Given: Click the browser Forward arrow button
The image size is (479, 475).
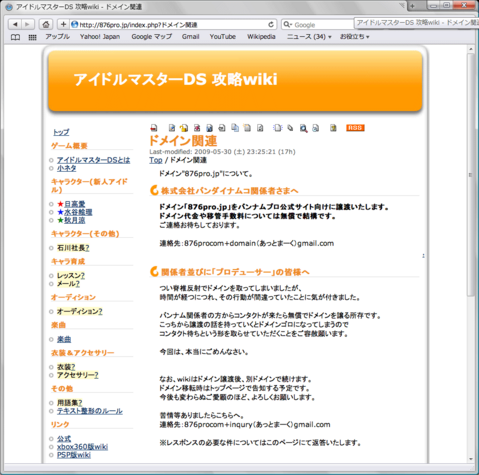Looking at the screenshot, I should 28,24.
